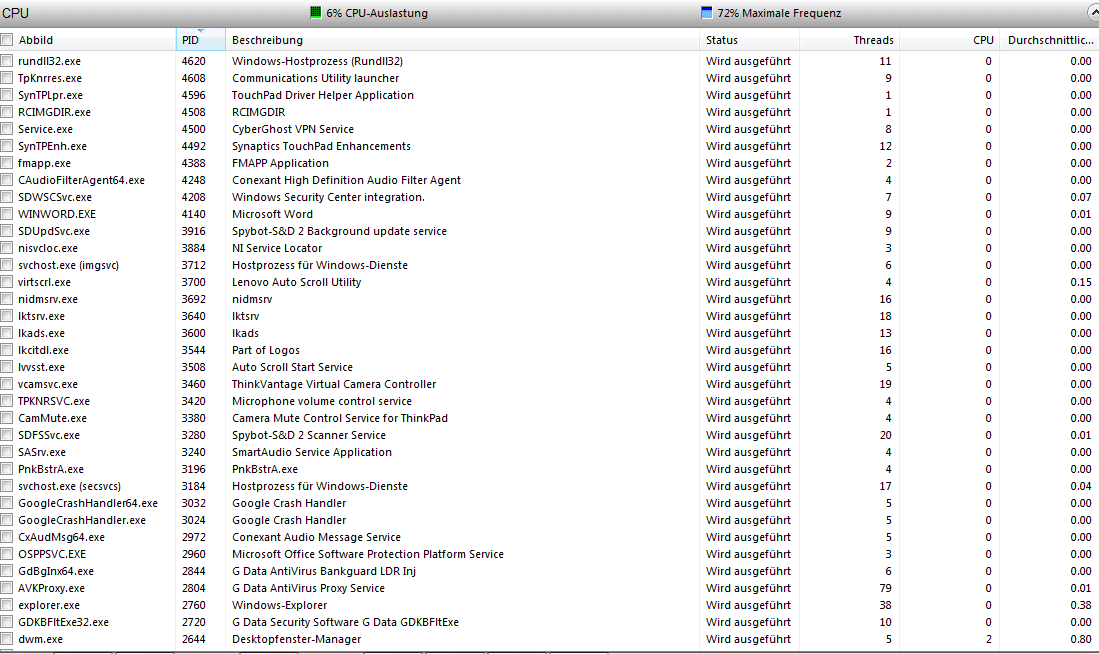
Task: Tick the svchost.exe (imgsvc) checkbox
Action: (x=7, y=265)
